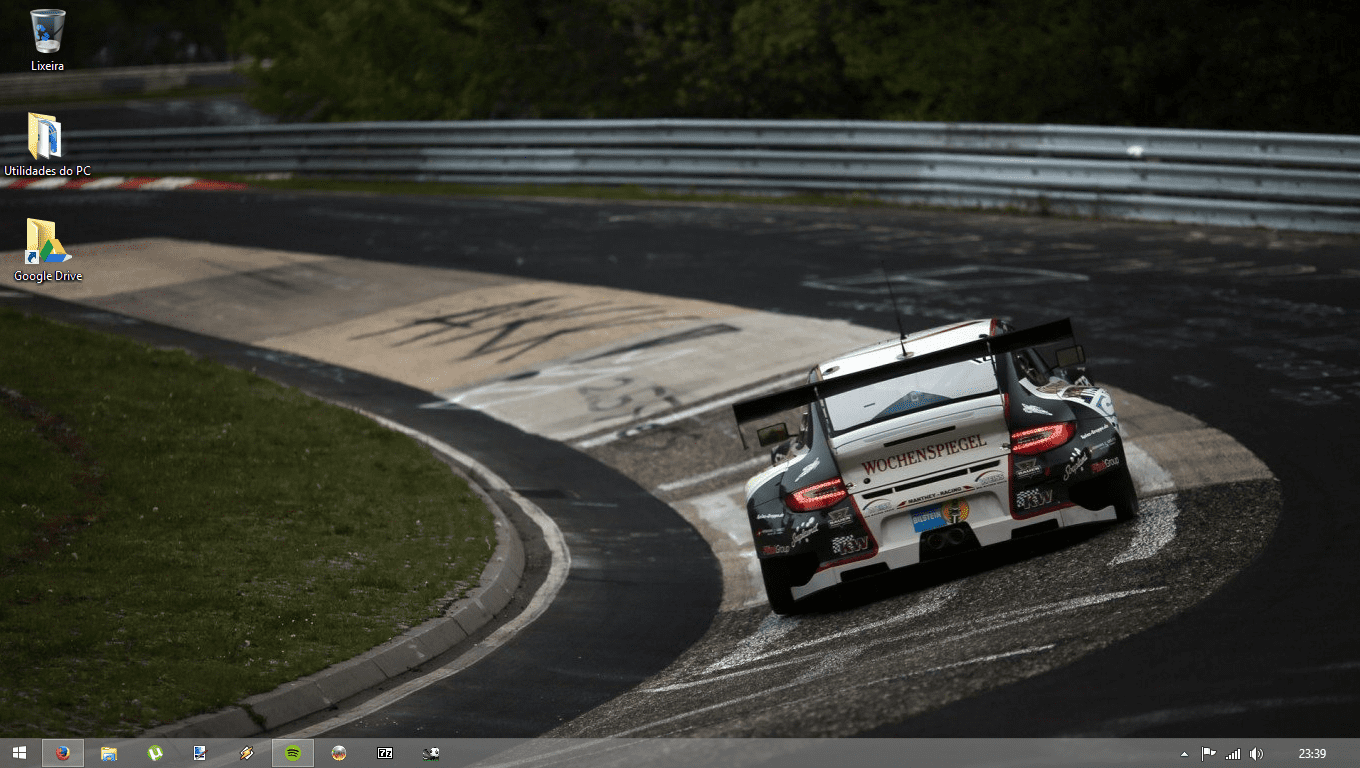The width and height of the screenshot is (1360, 768).
Task: Expand hidden system tray icons arrow
Action: 1185,754
